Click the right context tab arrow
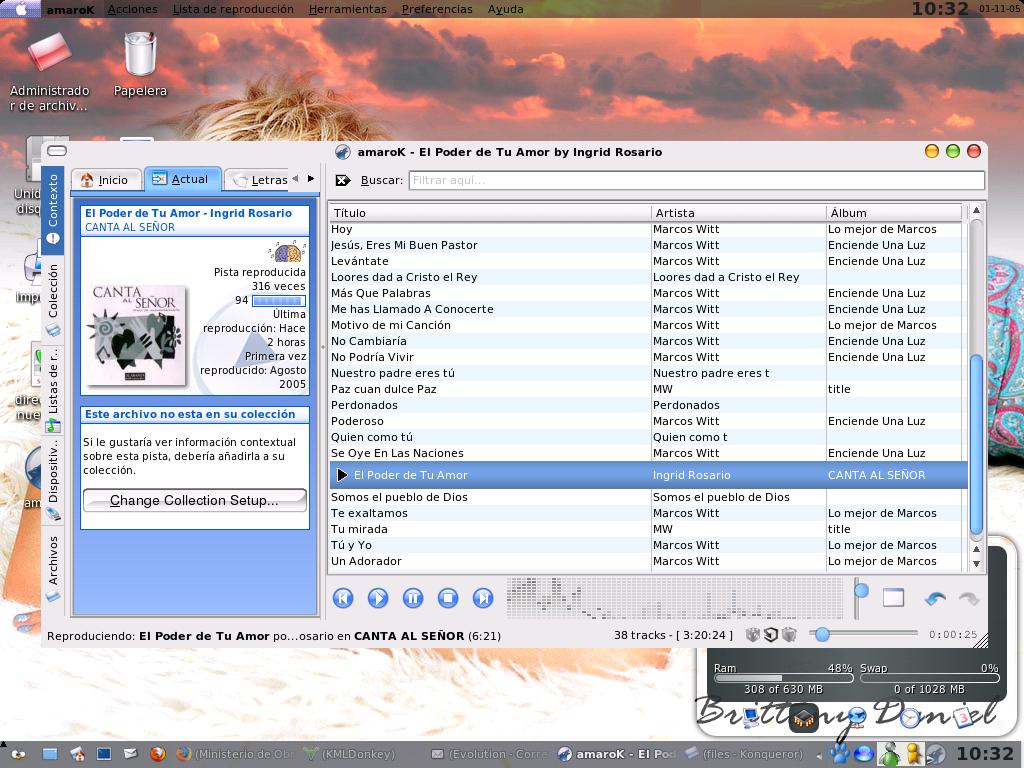Image resolution: width=1024 pixels, height=768 pixels. pos(311,178)
